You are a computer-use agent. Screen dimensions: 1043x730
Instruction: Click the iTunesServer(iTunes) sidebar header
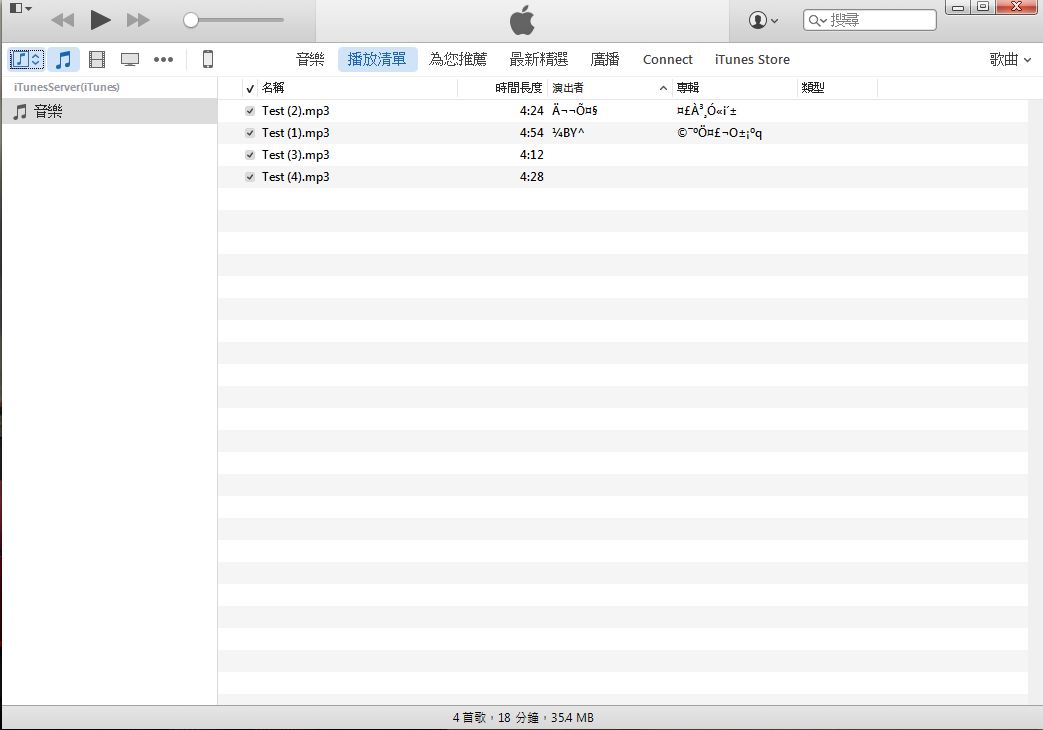pyautogui.click(x=67, y=87)
